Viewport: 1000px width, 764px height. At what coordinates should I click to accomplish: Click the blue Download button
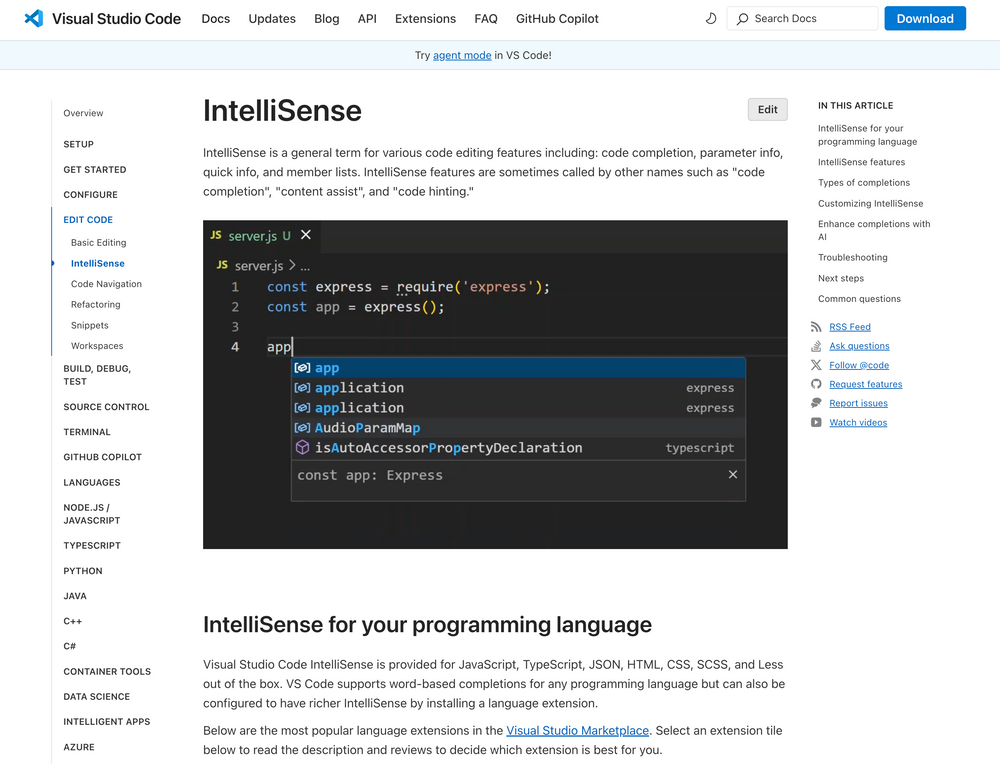pyautogui.click(x=925, y=18)
